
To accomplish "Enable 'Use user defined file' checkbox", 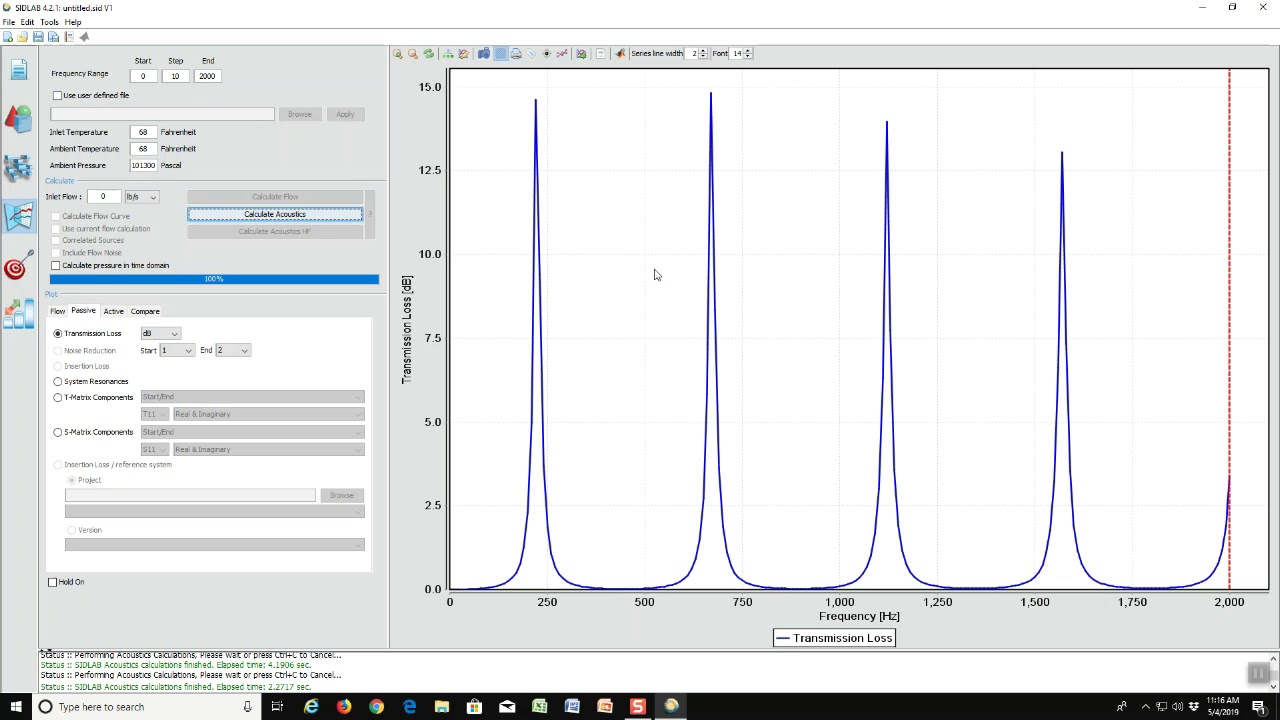I will click(57, 95).
